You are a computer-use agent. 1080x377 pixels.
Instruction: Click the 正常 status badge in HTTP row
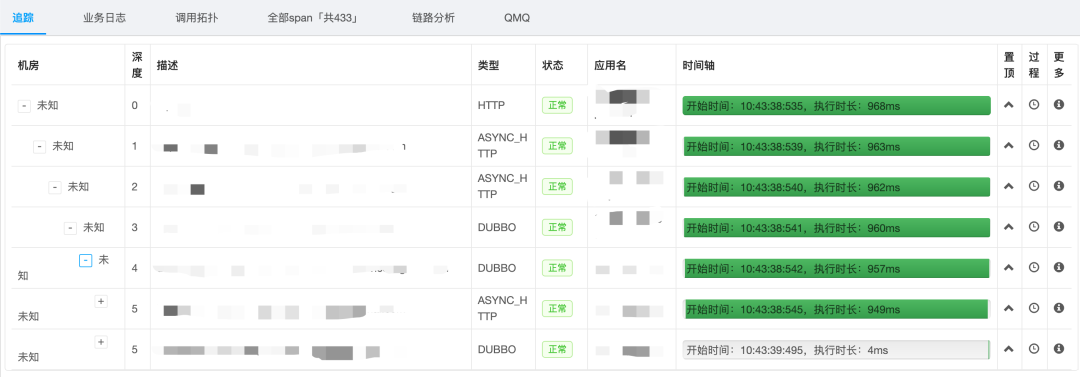pyautogui.click(x=557, y=105)
